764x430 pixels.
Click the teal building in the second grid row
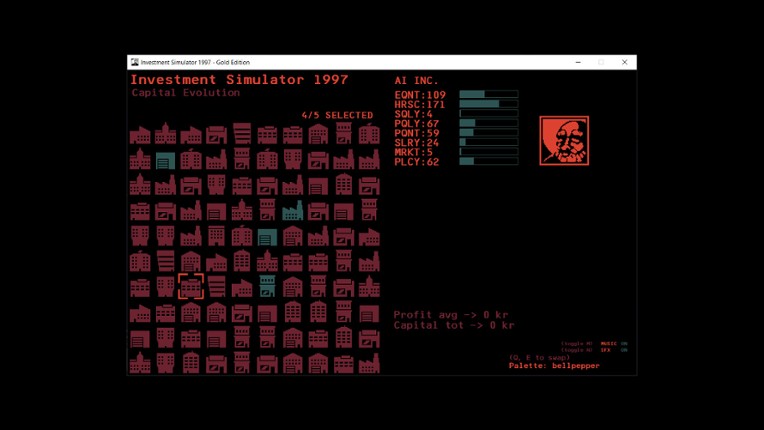pyautogui.click(x=165, y=160)
